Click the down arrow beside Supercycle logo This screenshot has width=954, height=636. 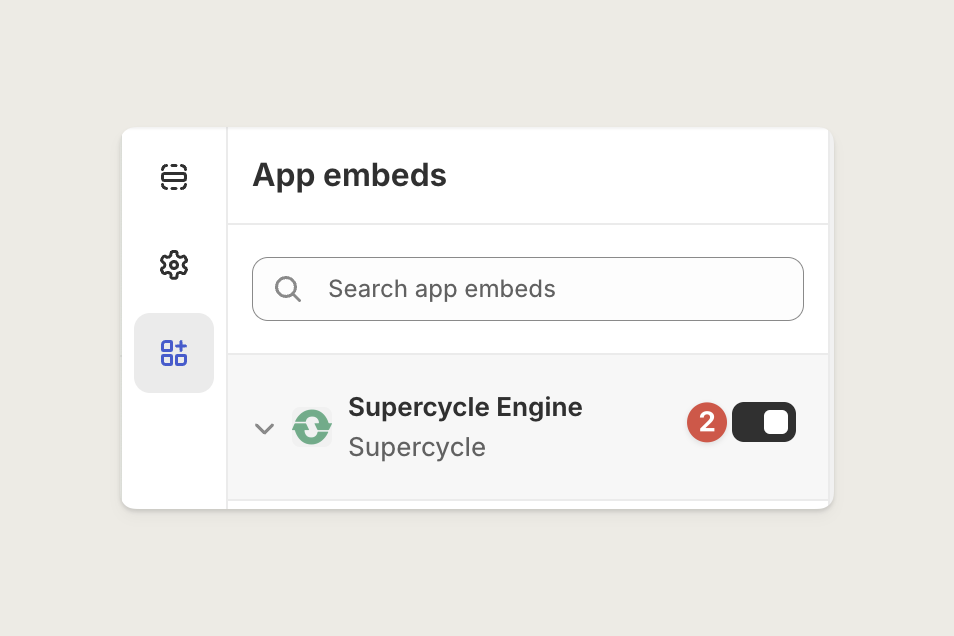[264, 428]
